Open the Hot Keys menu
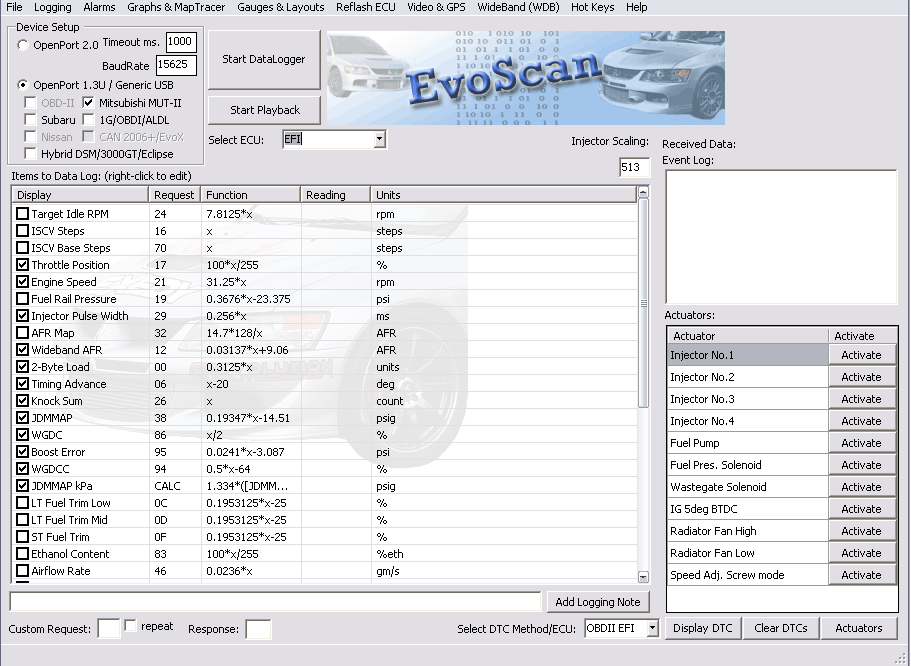Viewport: 911px width, 666px height. tap(592, 7)
